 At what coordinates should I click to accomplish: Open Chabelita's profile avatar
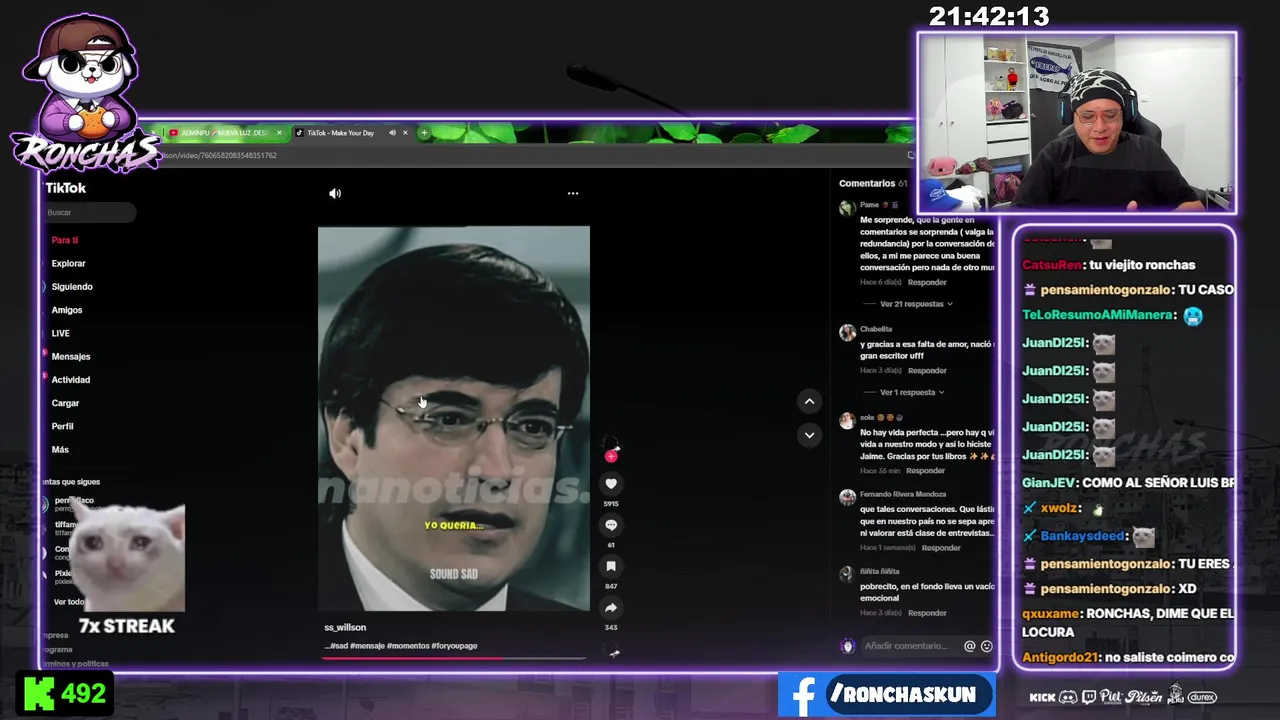(847, 332)
